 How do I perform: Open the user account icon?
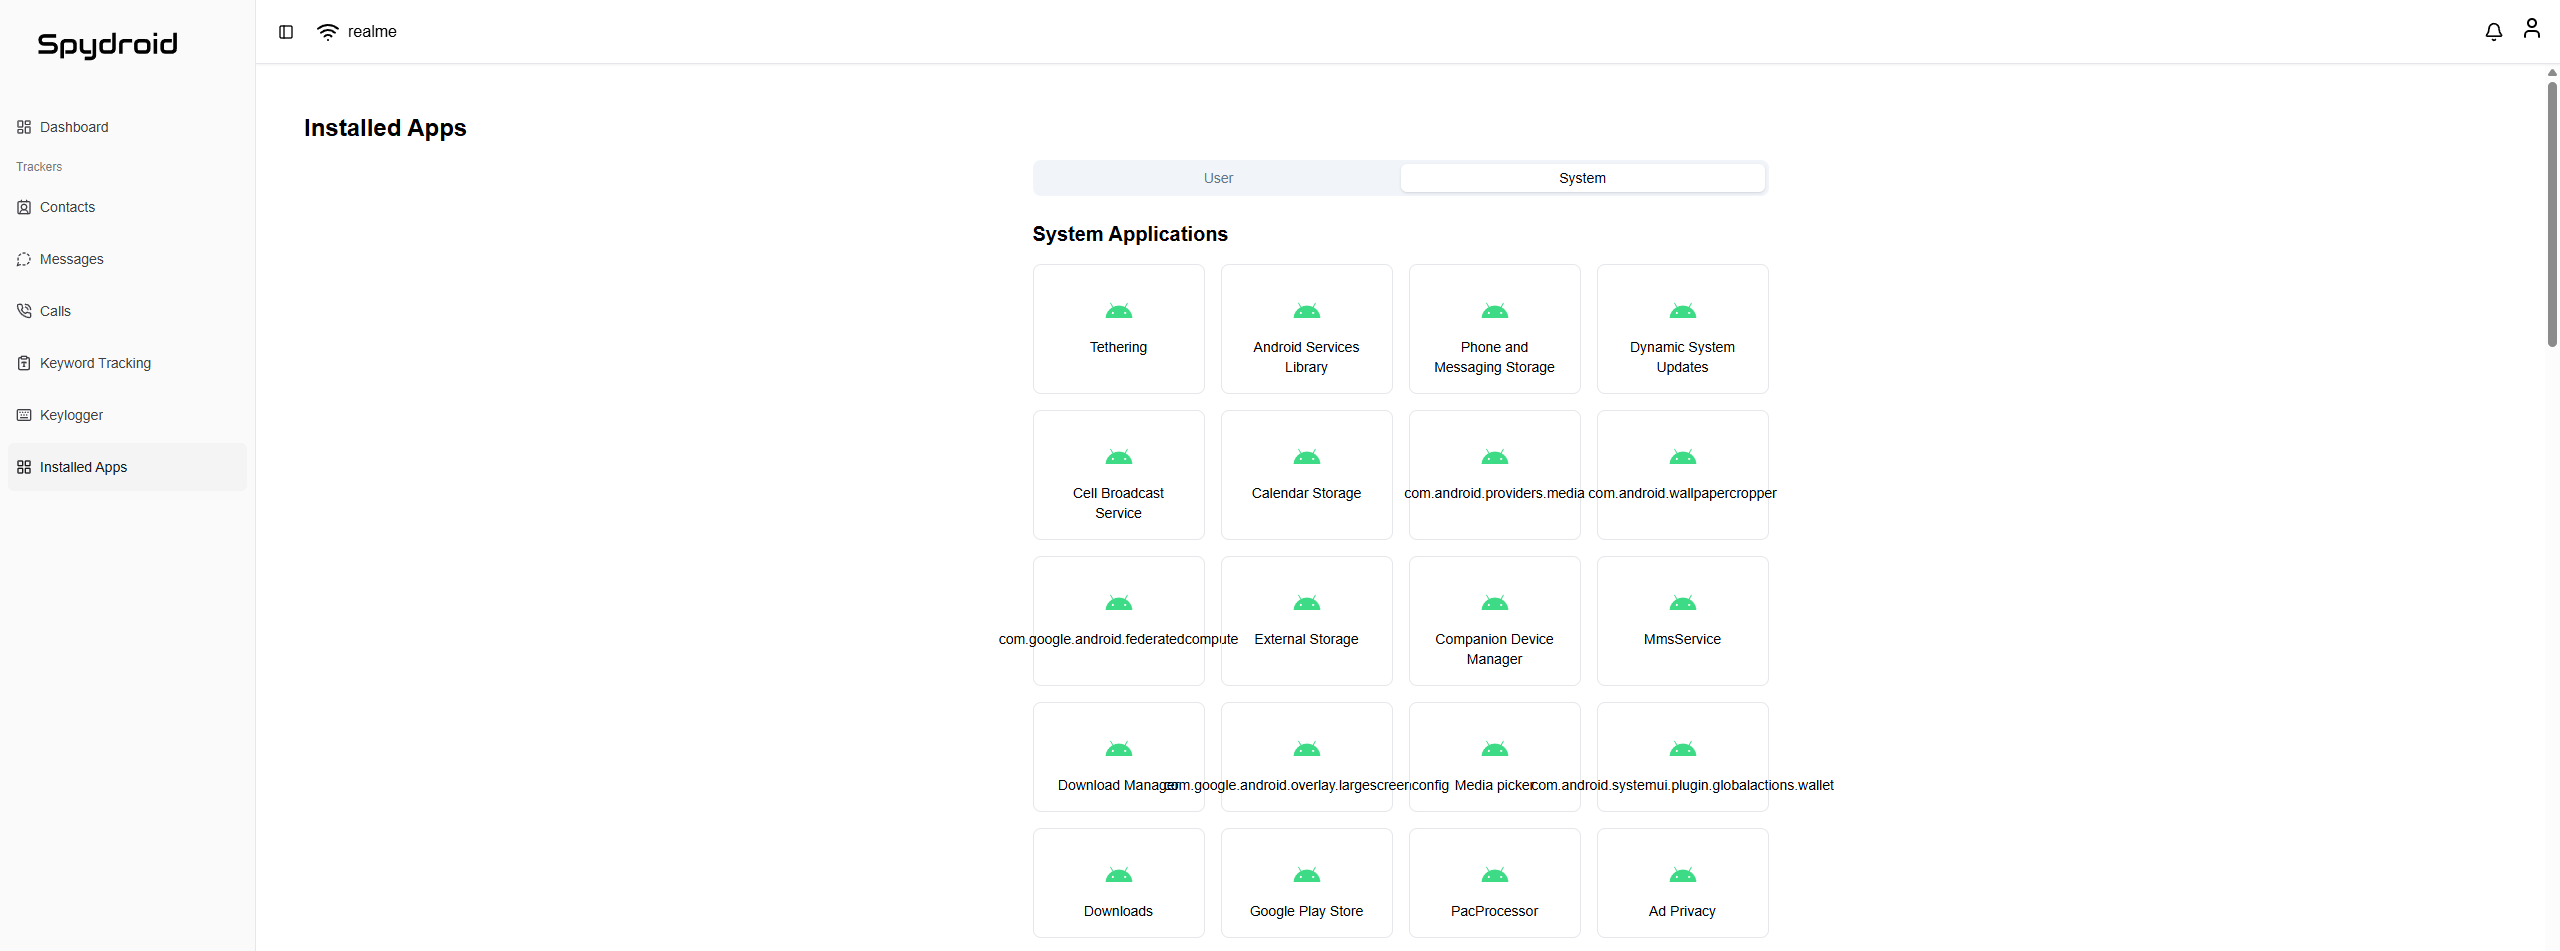(2532, 28)
